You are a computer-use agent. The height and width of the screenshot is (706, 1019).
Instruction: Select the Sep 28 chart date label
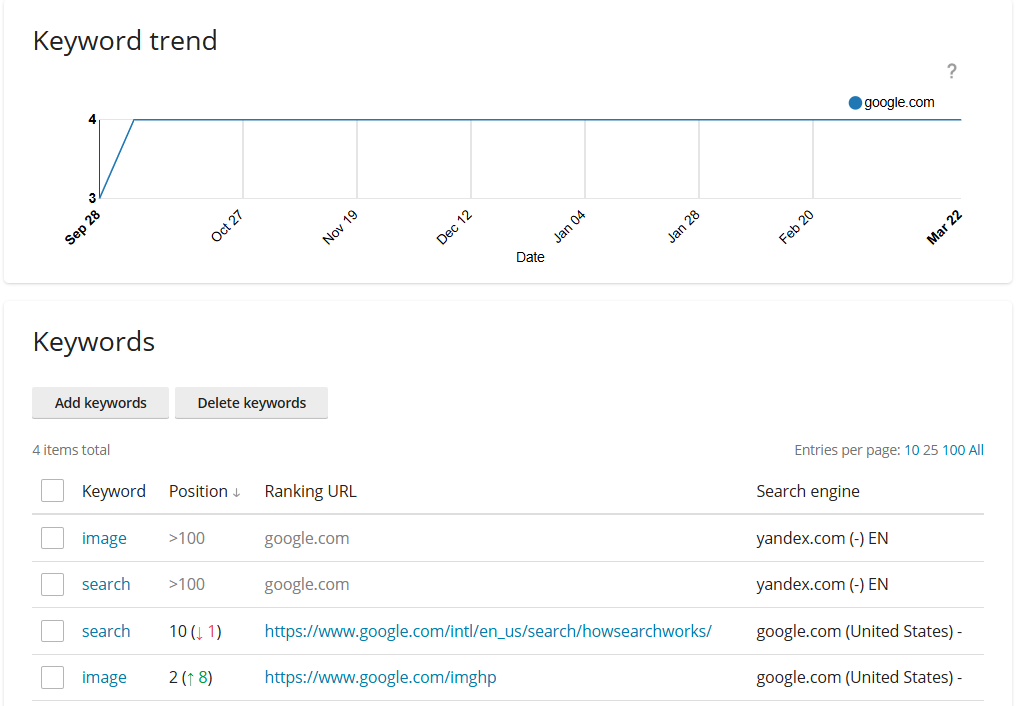(x=83, y=227)
